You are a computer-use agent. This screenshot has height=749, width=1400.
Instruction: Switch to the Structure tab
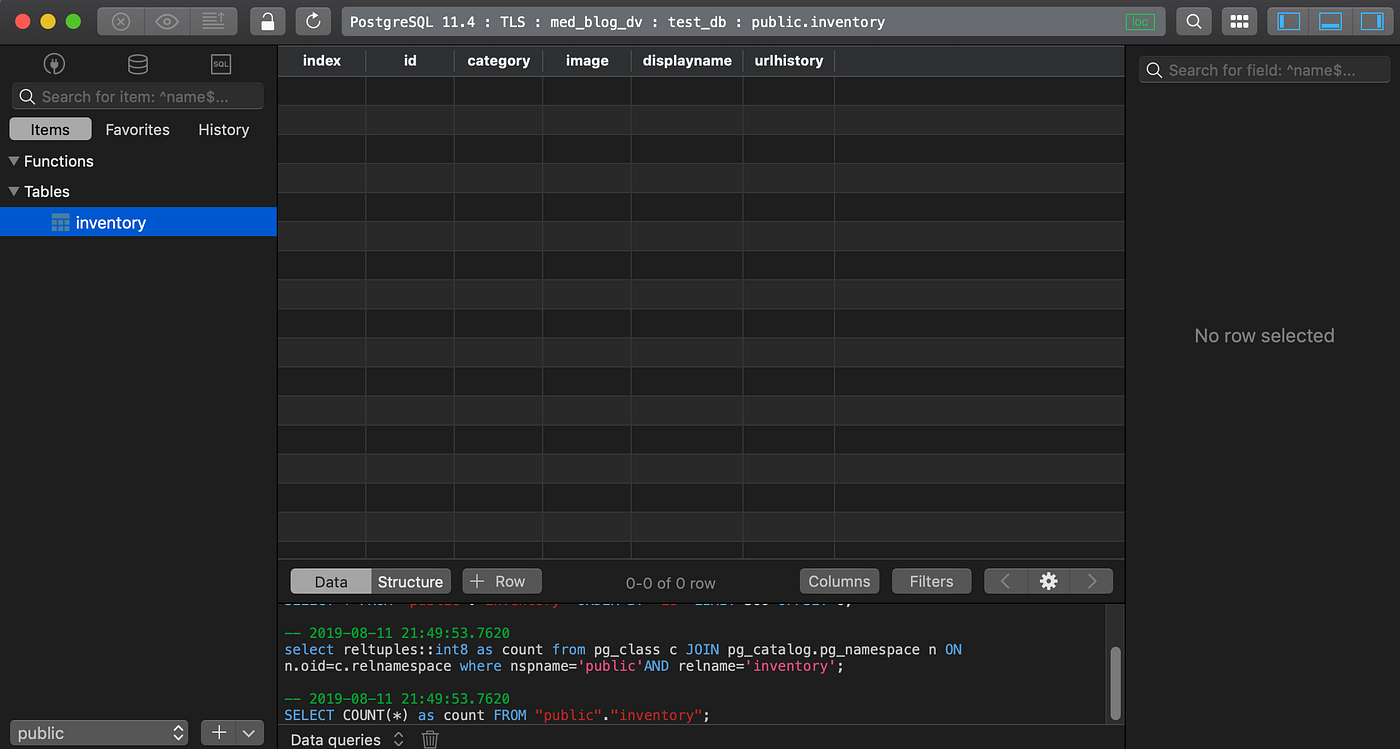(x=410, y=581)
